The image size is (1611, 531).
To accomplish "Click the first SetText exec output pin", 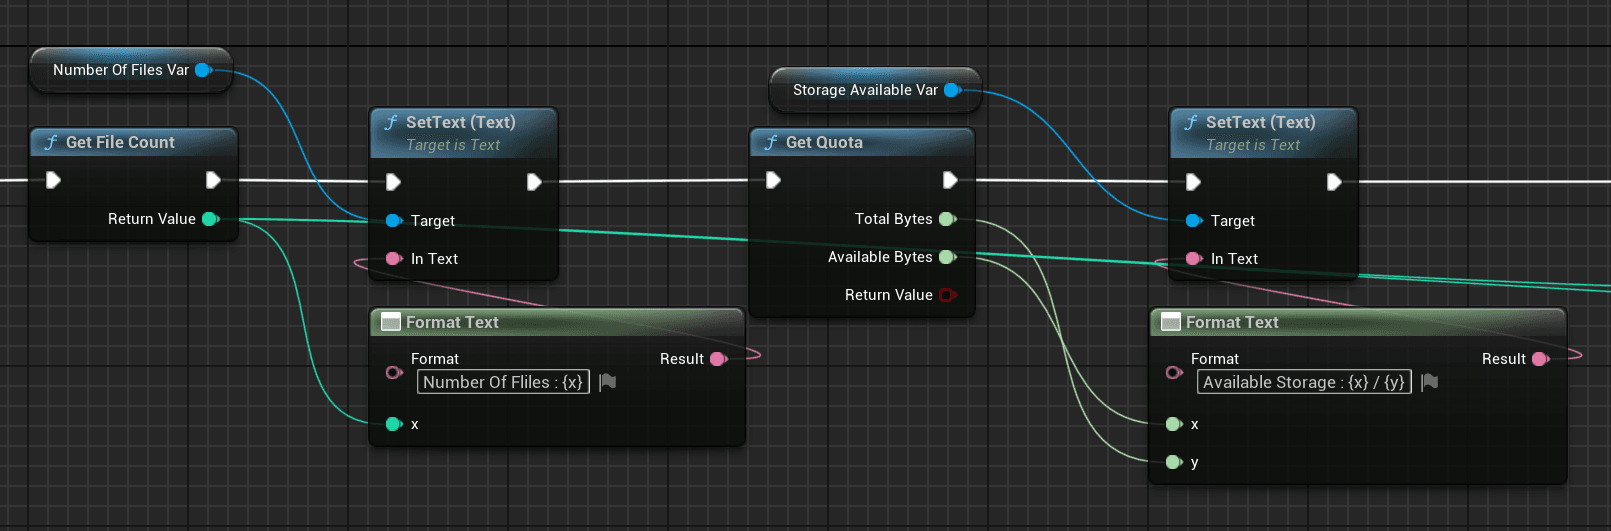I will 534,182.
